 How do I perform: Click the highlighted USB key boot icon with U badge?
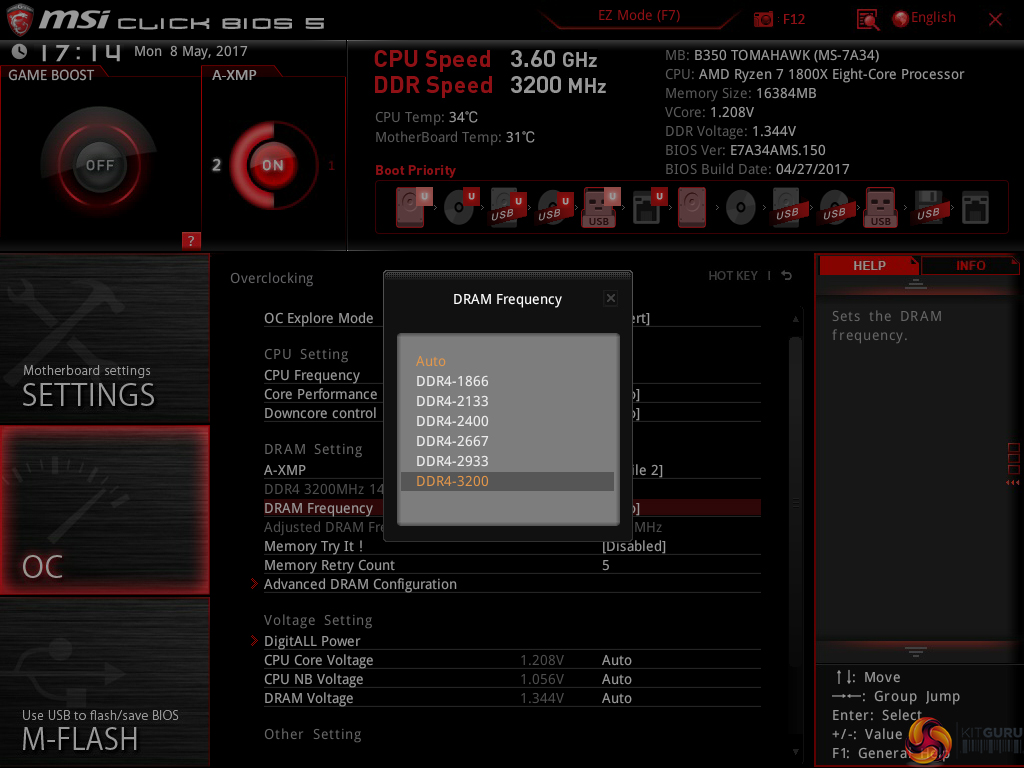pyautogui.click(x=599, y=207)
